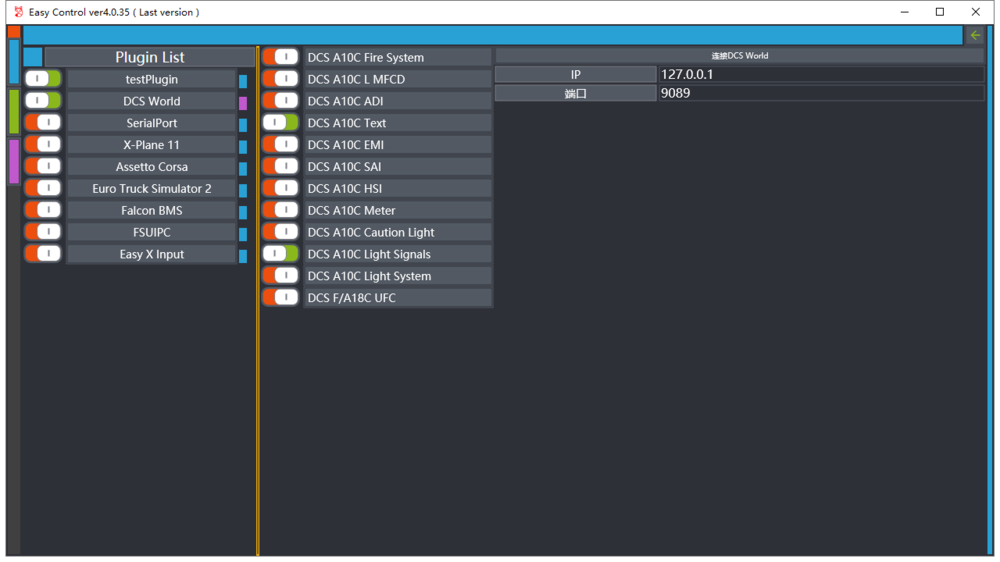Minimize the Easy Control window
Image resolution: width=1000 pixels, height=562 pixels.
904,11
